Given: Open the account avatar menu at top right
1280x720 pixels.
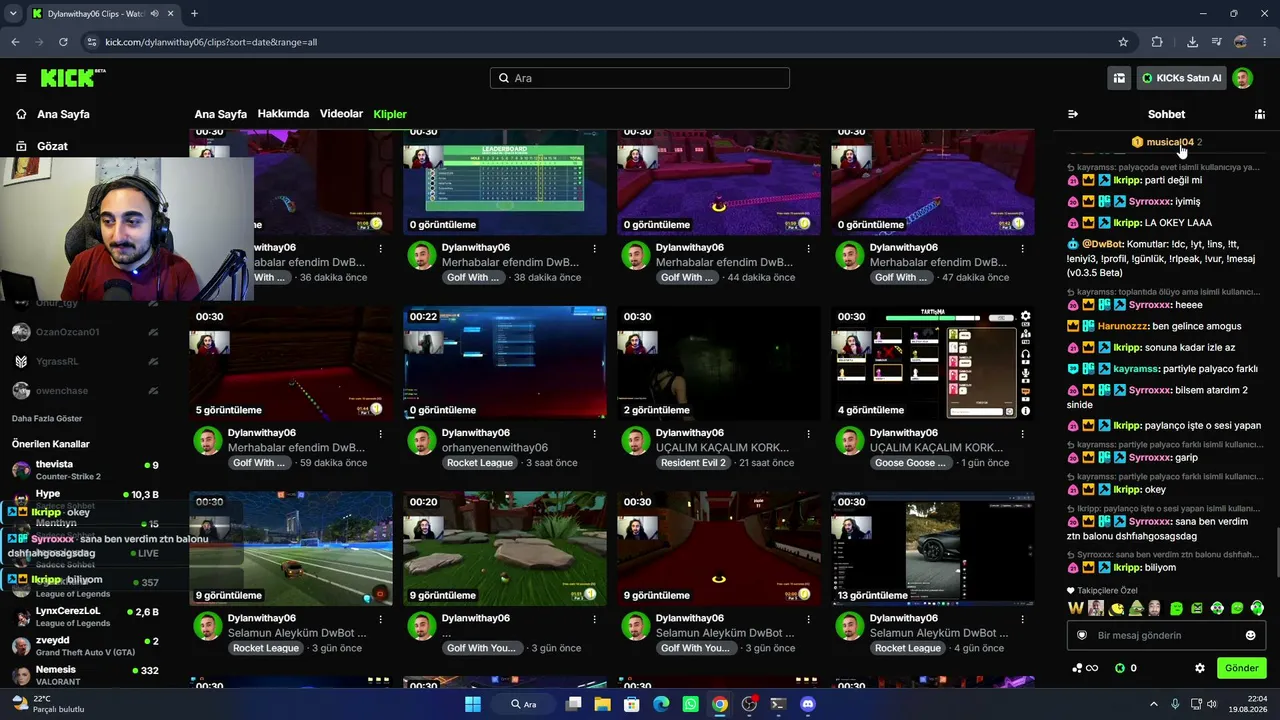Looking at the screenshot, I should (1242, 78).
